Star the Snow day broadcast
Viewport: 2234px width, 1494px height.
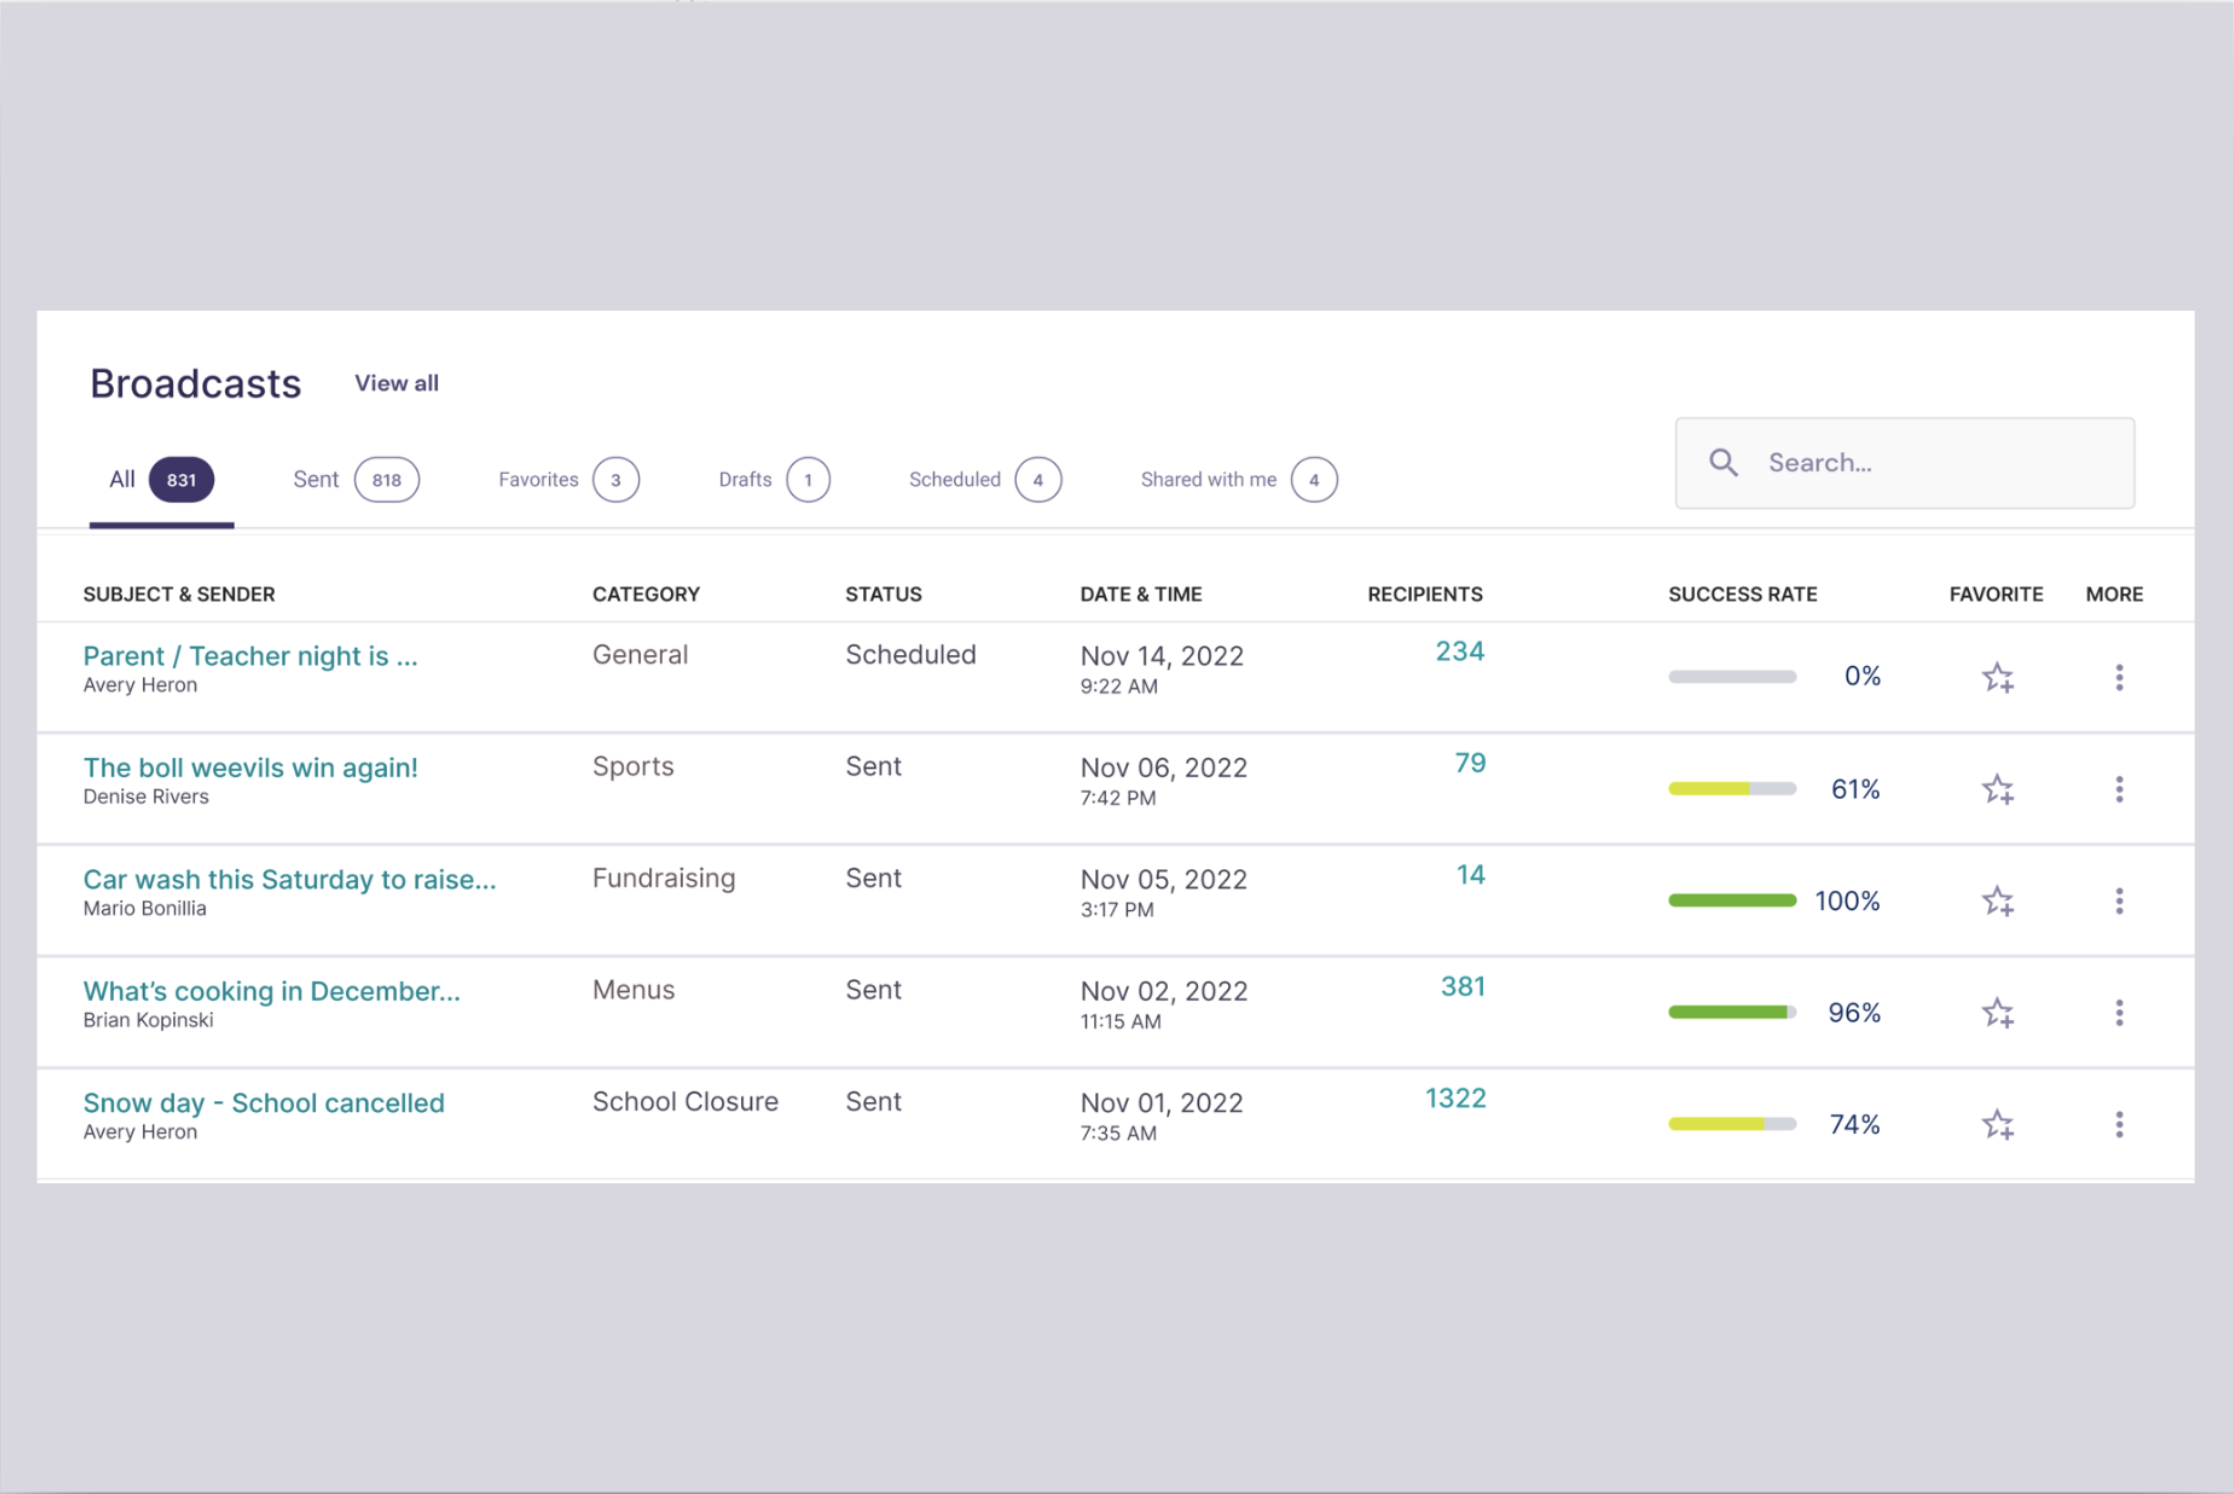(x=1997, y=1125)
